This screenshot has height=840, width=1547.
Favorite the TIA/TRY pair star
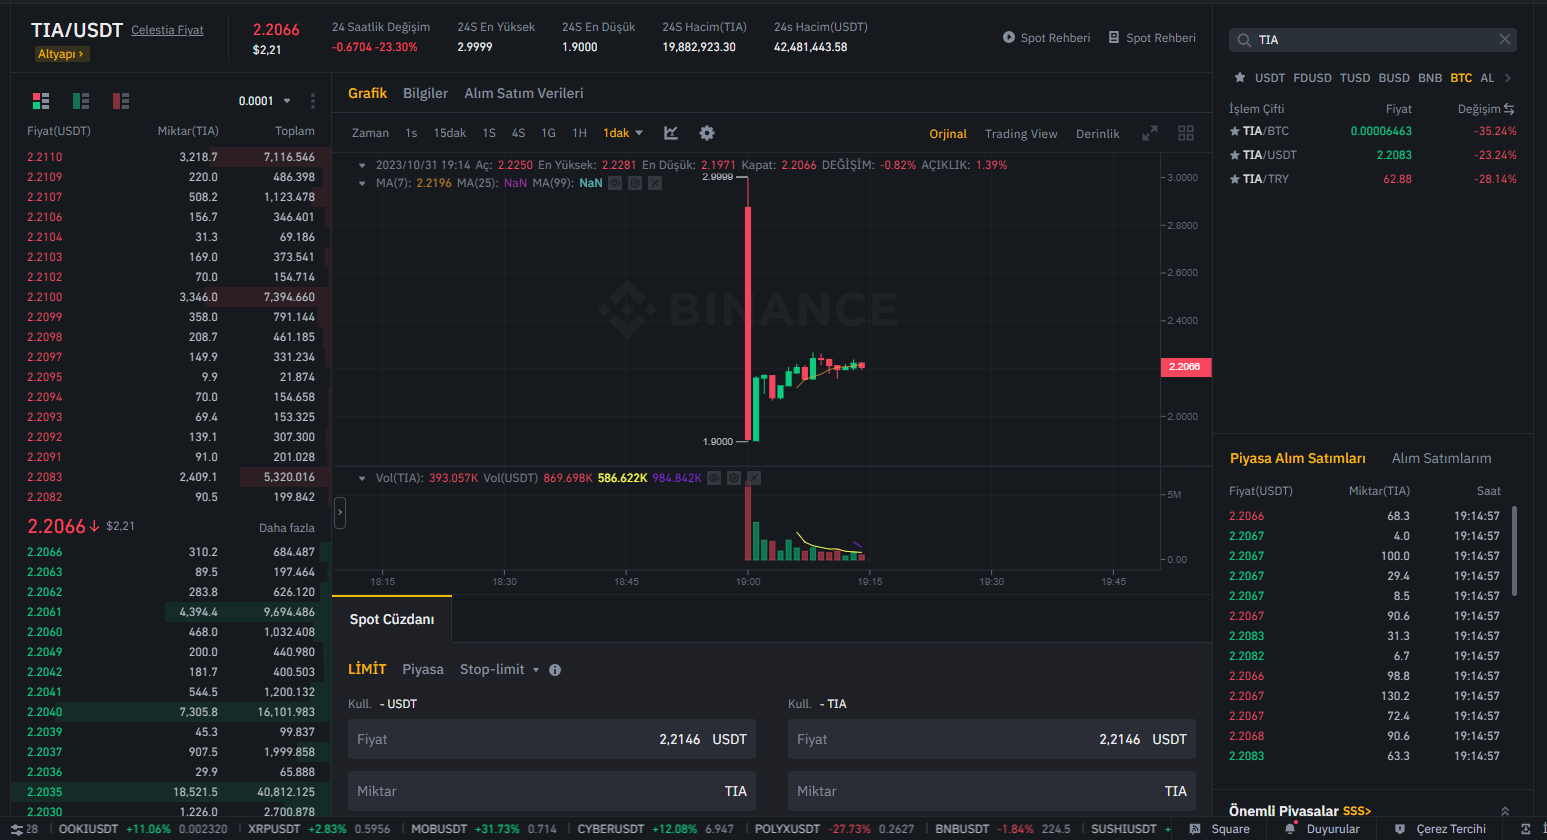pos(1234,179)
